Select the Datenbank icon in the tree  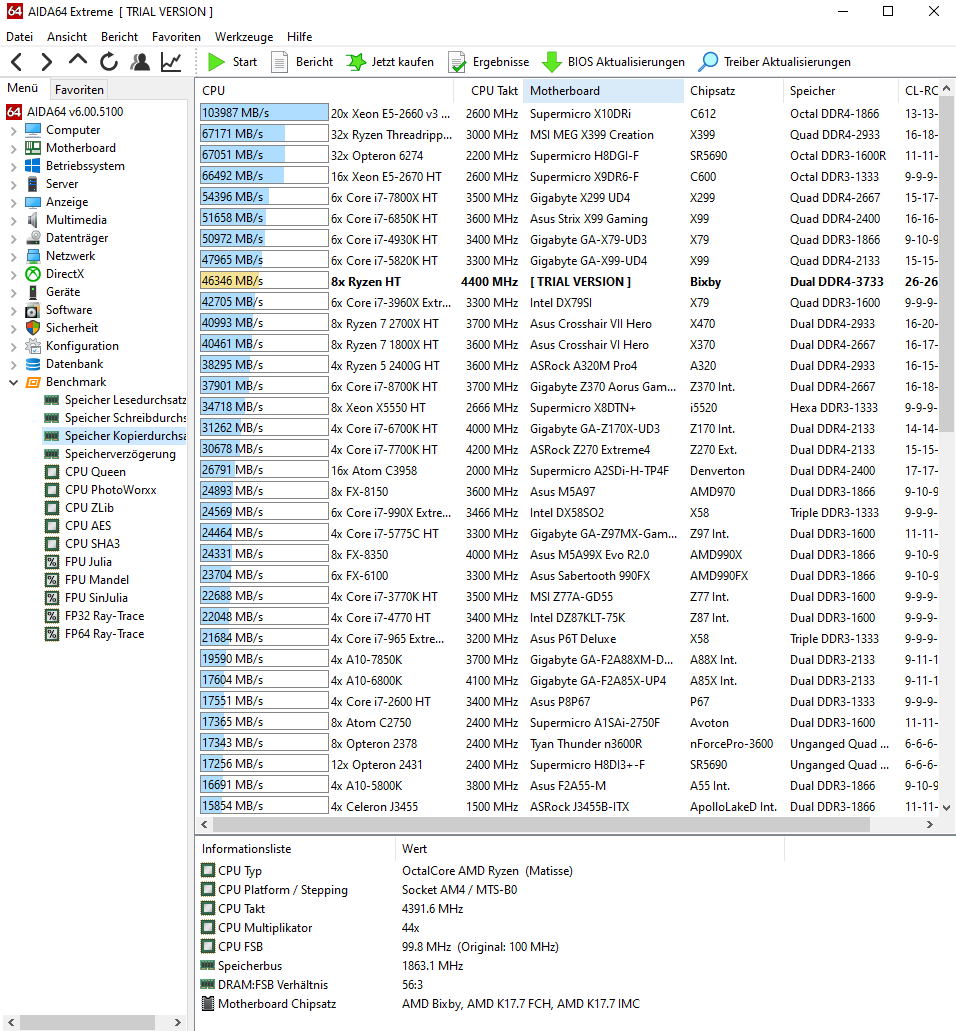click(x=33, y=364)
